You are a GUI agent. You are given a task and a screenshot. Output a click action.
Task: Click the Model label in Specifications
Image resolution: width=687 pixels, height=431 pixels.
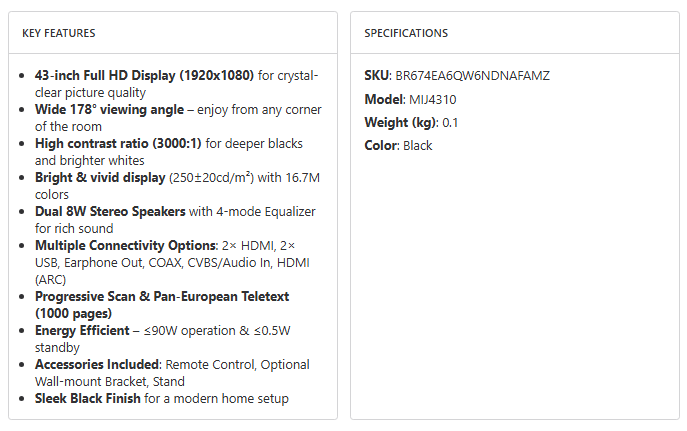(384, 99)
